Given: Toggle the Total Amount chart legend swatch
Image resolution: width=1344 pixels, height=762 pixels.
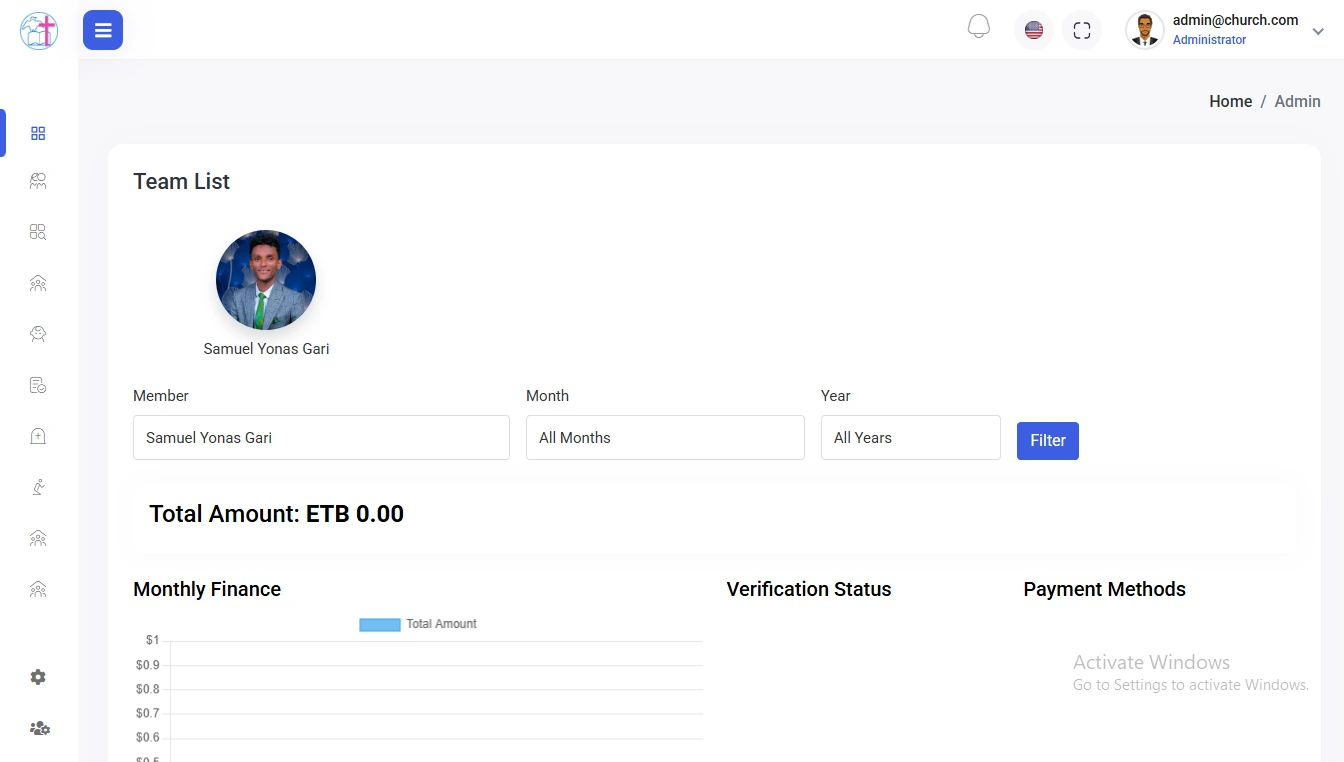Looking at the screenshot, I should pyautogui.click(x=380, y=624).
